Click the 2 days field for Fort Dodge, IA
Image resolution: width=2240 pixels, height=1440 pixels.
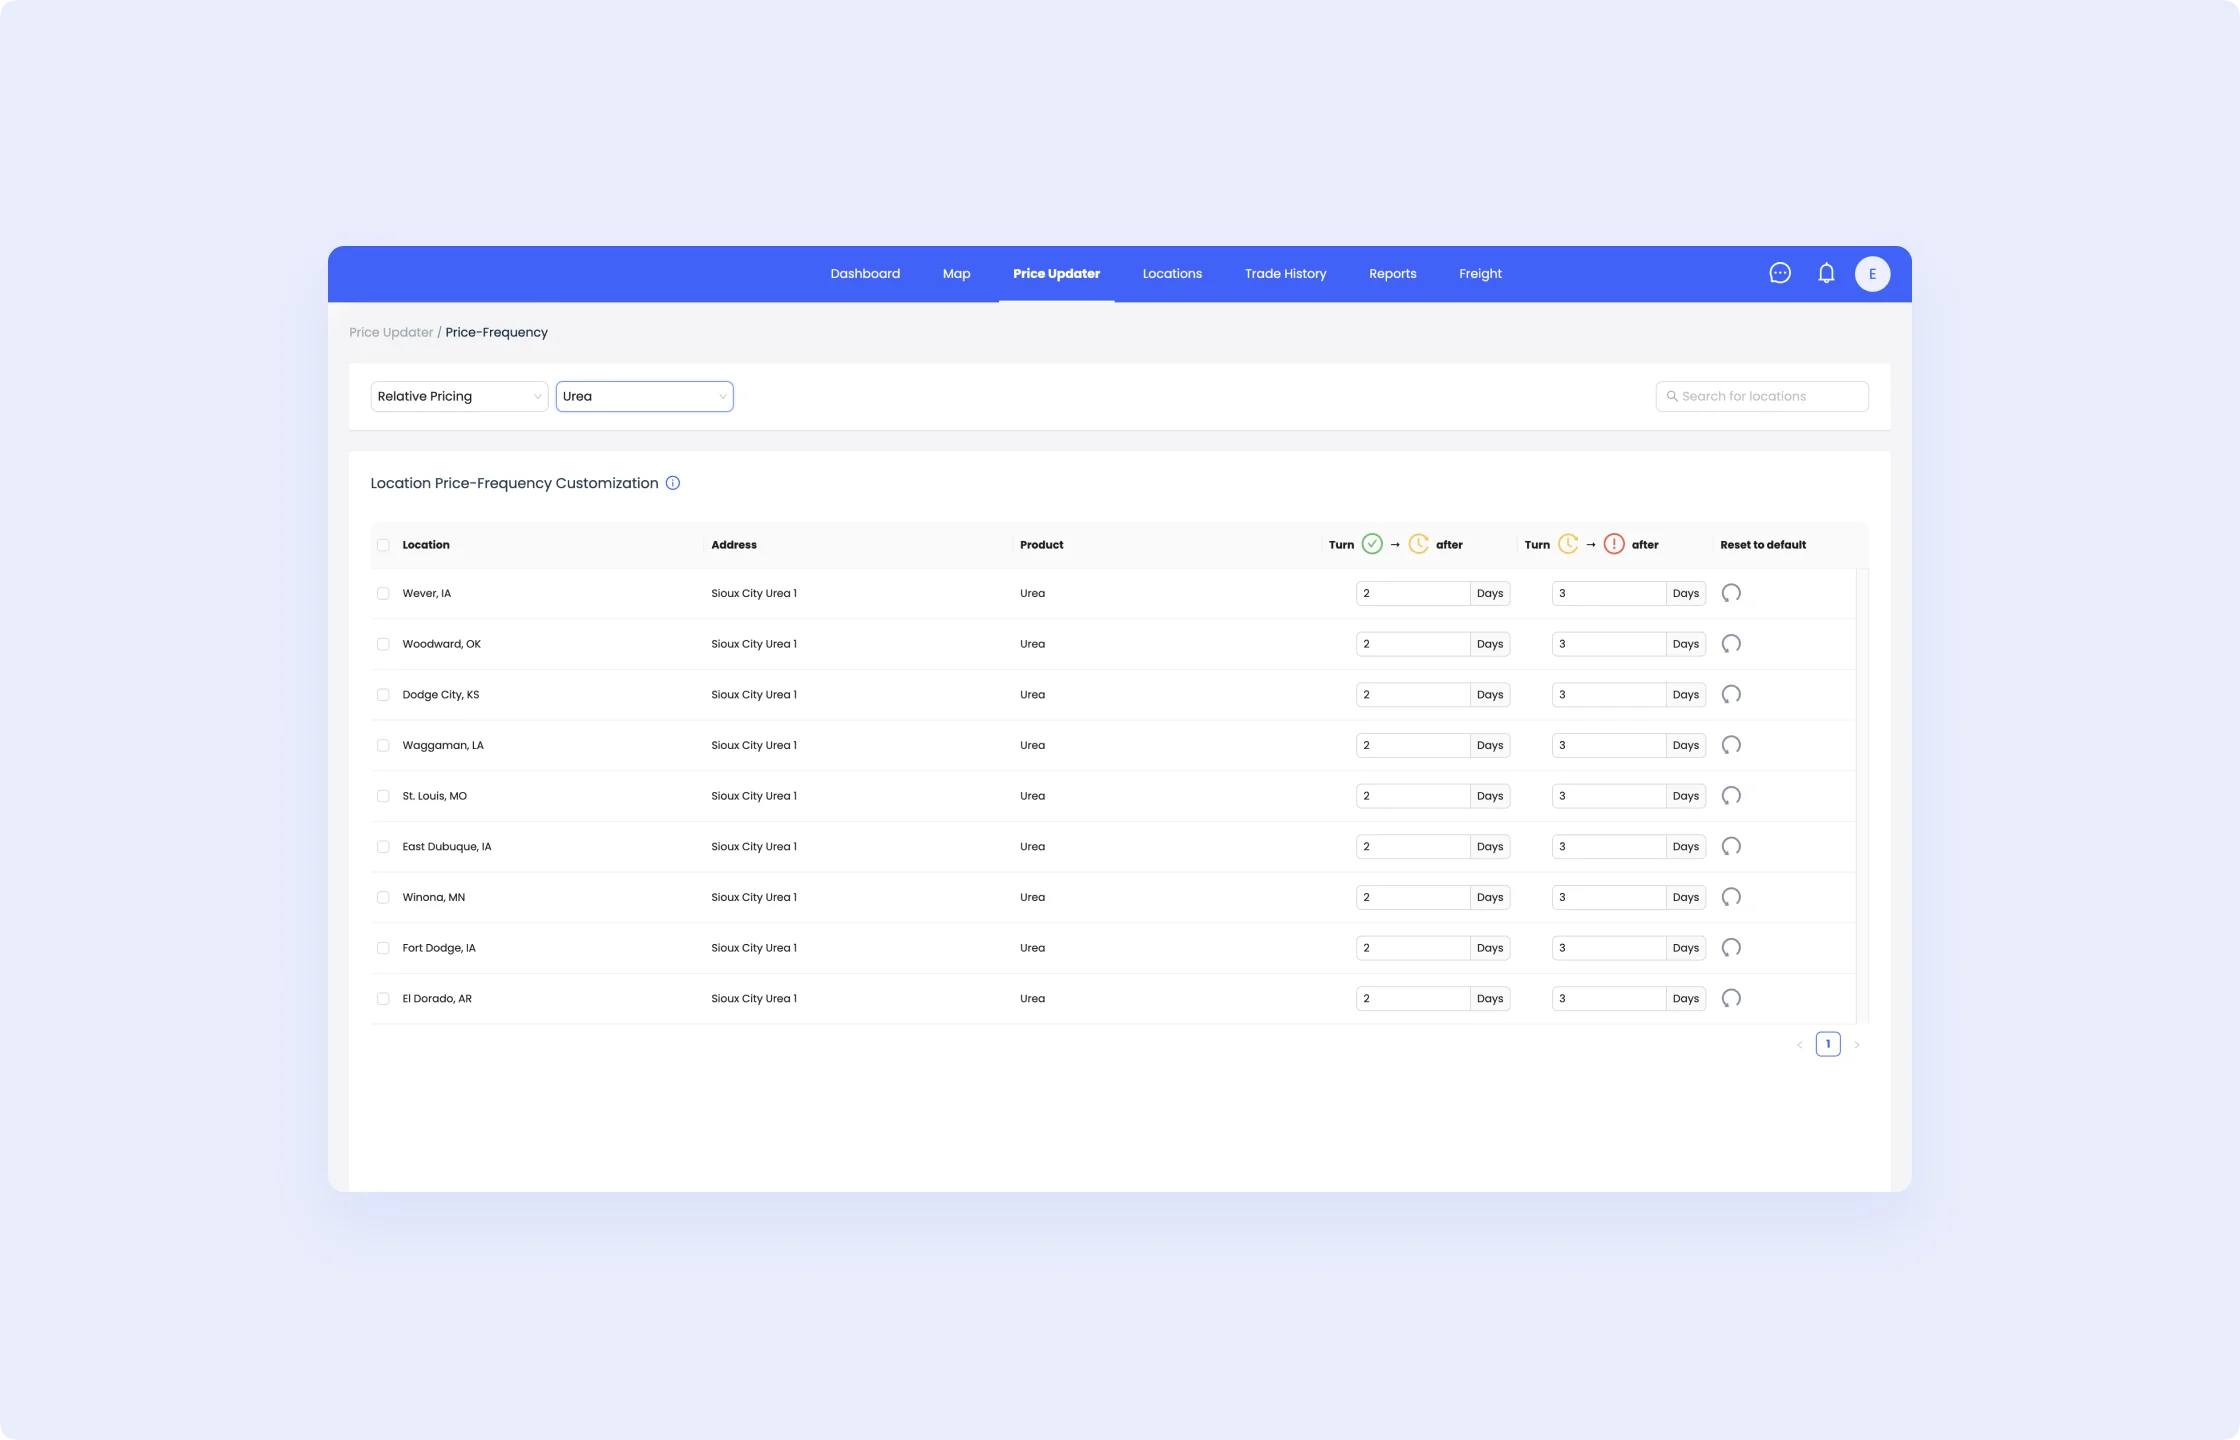[1413, 948]
